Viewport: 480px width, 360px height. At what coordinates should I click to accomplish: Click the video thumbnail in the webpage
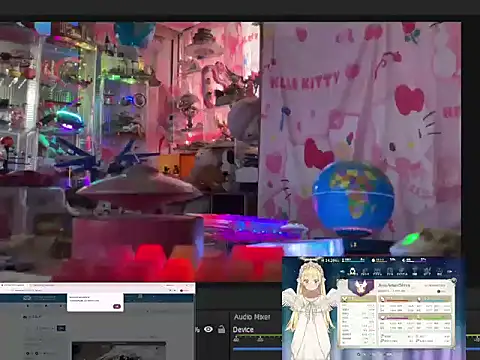119,351
